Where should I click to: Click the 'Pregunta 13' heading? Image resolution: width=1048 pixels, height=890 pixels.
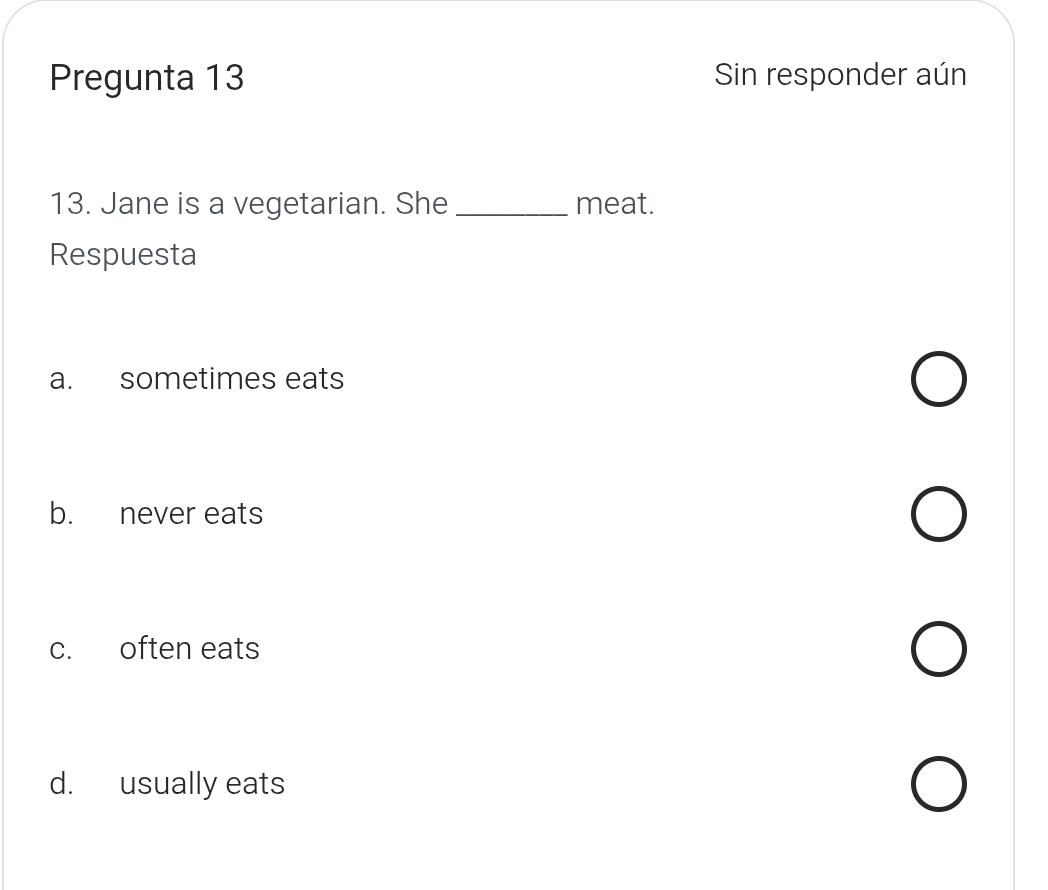click(147, 78)
